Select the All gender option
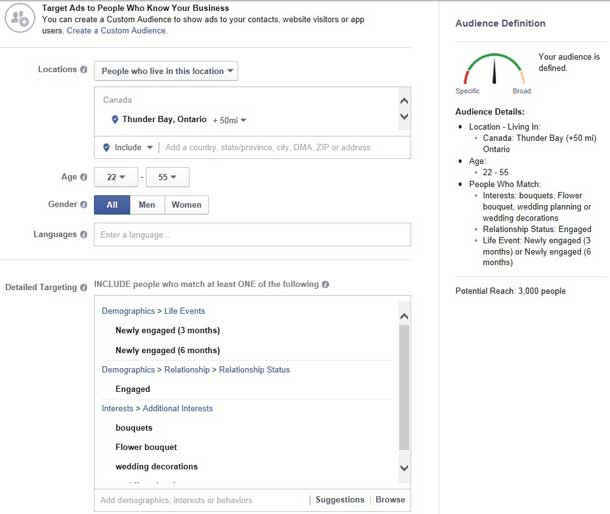This screenshot has width=610, height=514. (x=111, y=205)
